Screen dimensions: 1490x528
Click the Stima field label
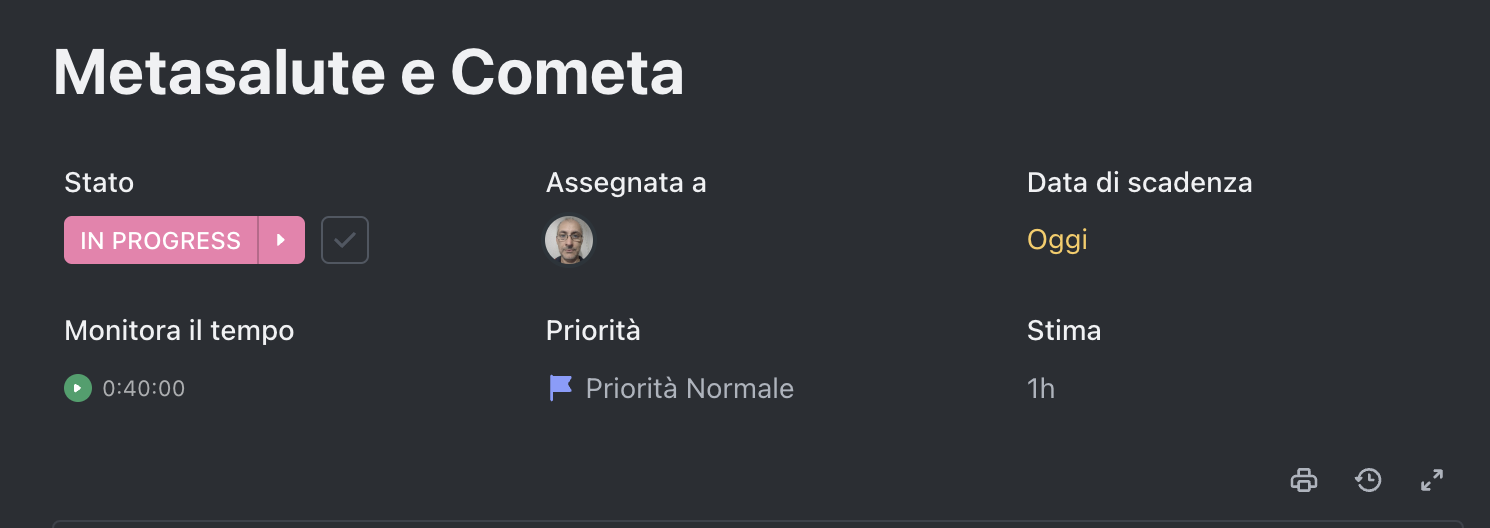click(1064, 330)
